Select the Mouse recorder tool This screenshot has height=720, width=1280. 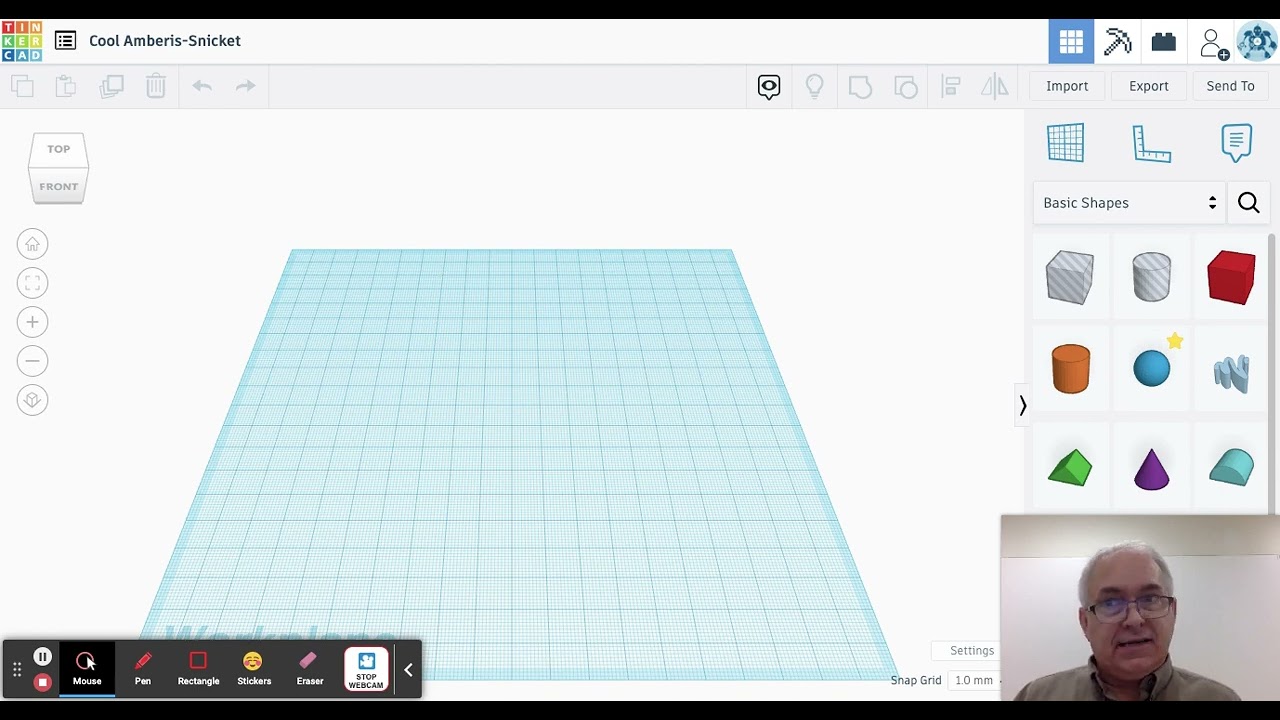point(87,669)
